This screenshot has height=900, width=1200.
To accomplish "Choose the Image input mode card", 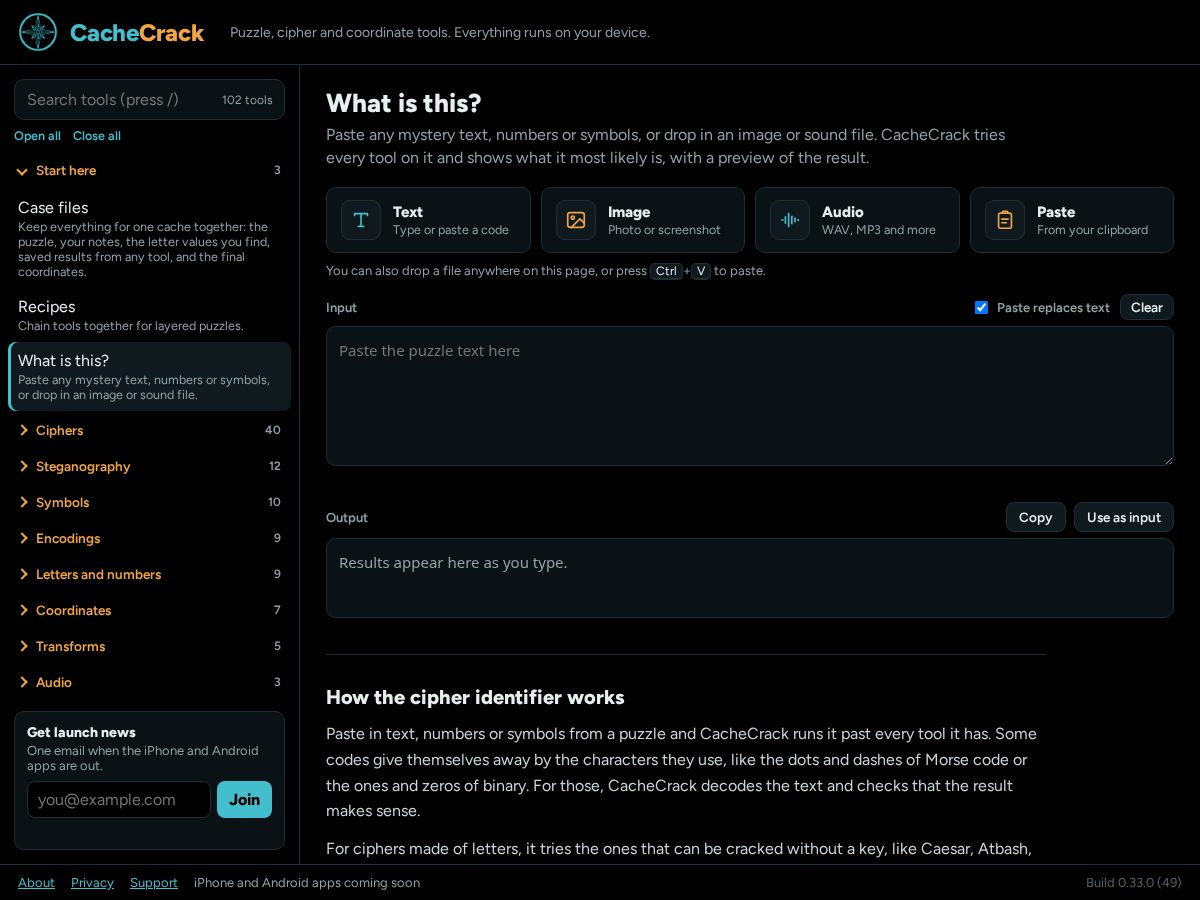I will click(x=643, y=220).
